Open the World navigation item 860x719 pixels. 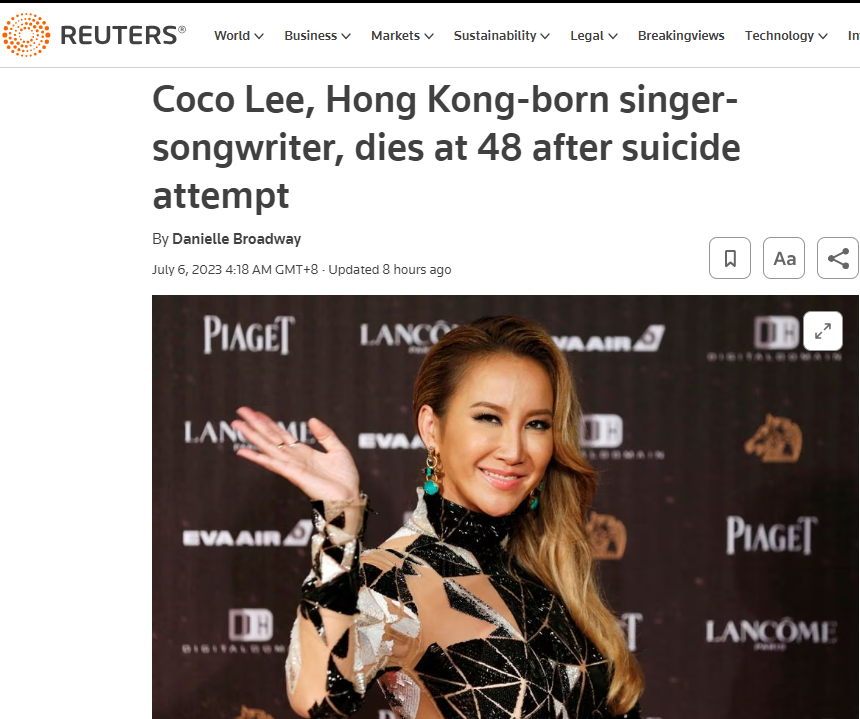pos(232,36)
